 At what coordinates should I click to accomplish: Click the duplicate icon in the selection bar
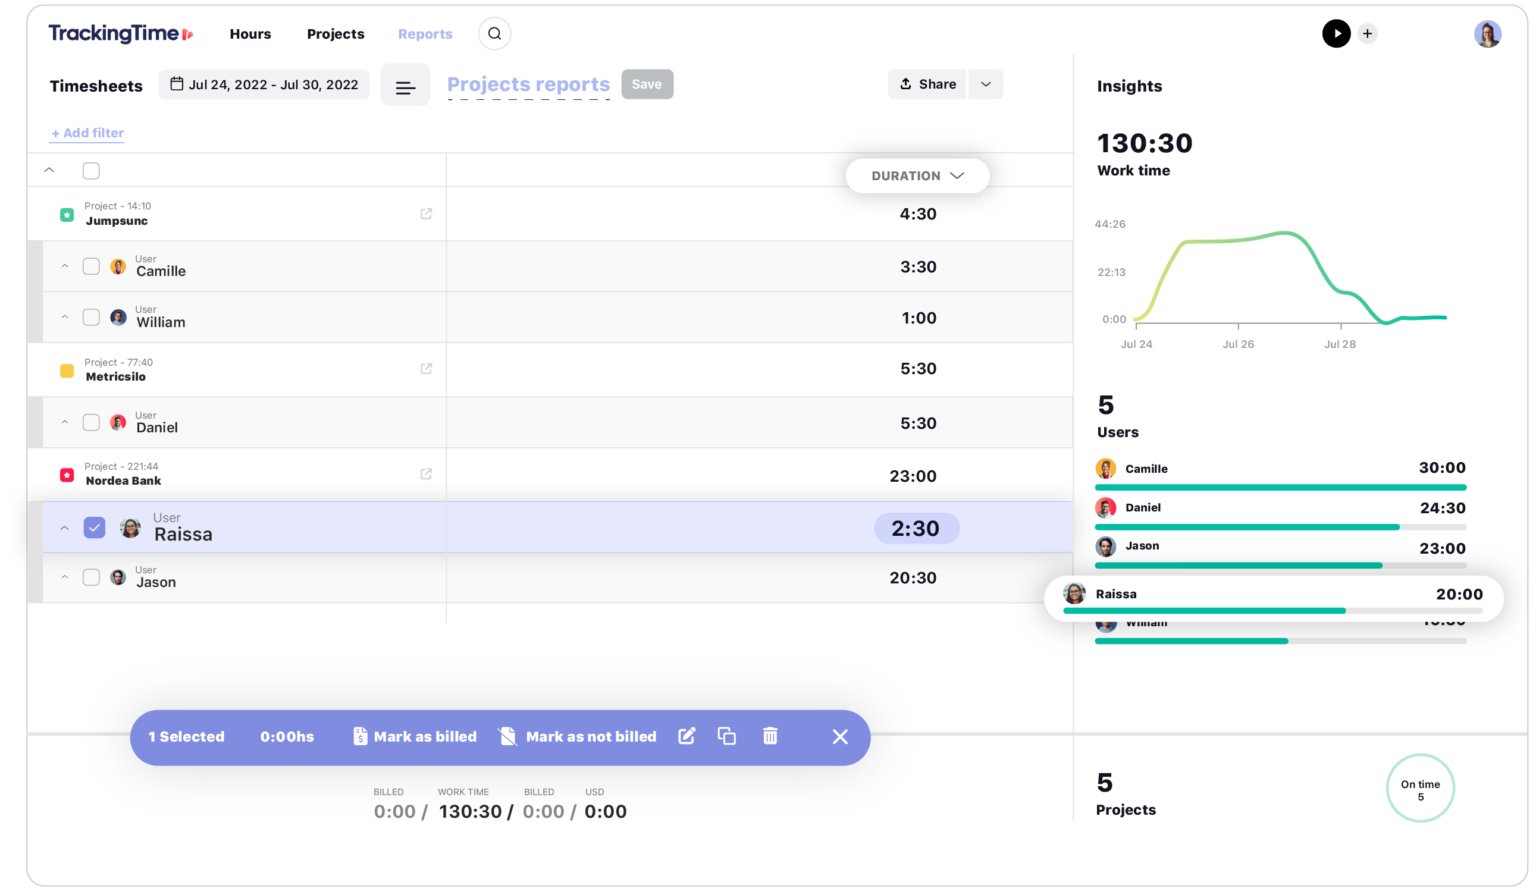(727, 736)
